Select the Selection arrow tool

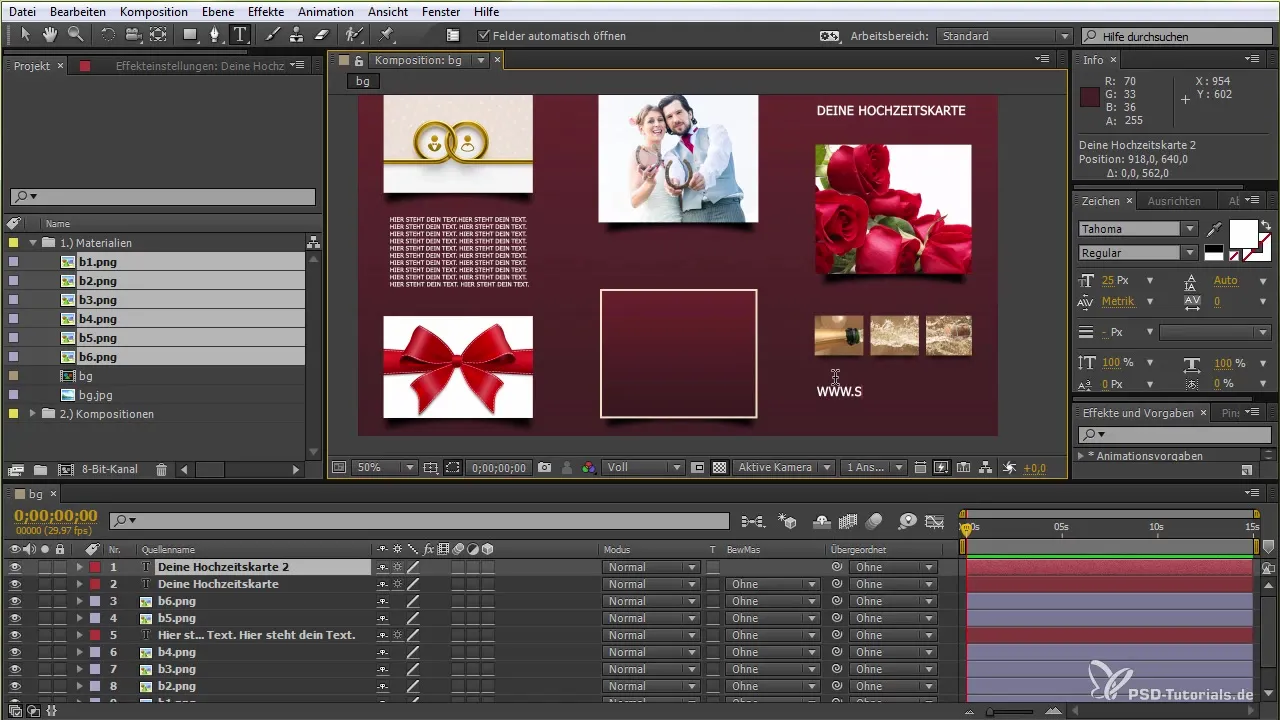pos(26,35)
